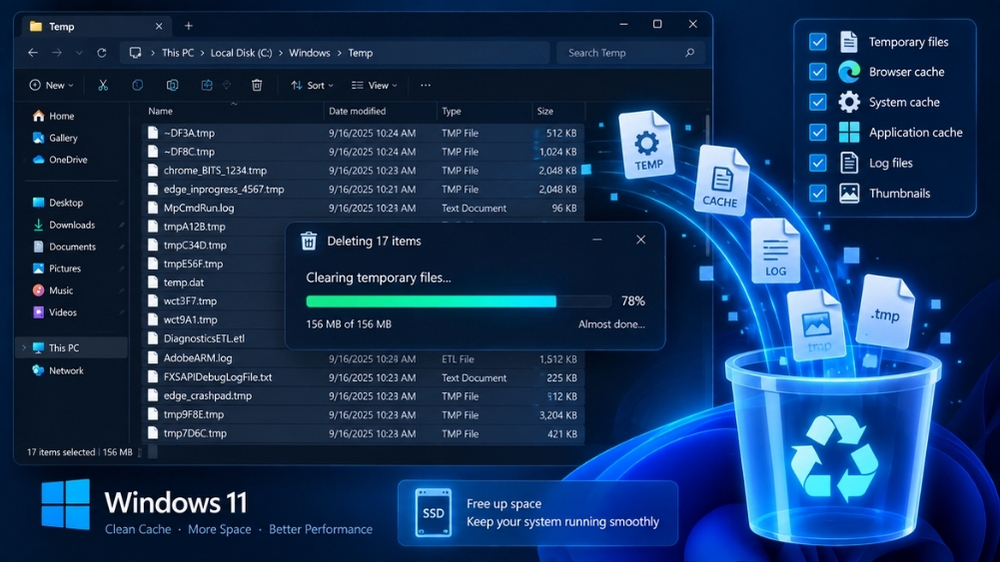Close the Deleting 17 items dialog
This screenshot has height=562, width=1000.
click(x=641, y=240)
